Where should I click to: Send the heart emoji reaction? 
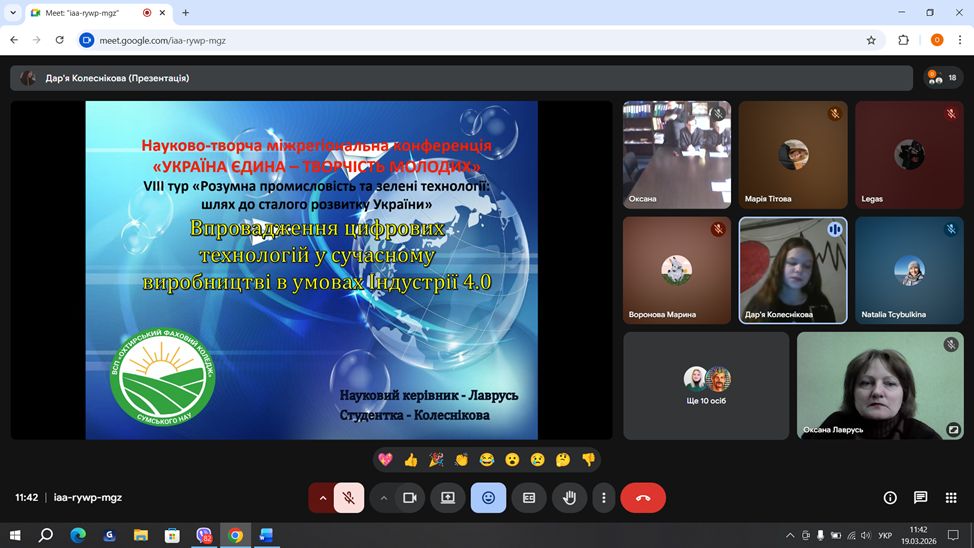(x=385, y=460)
